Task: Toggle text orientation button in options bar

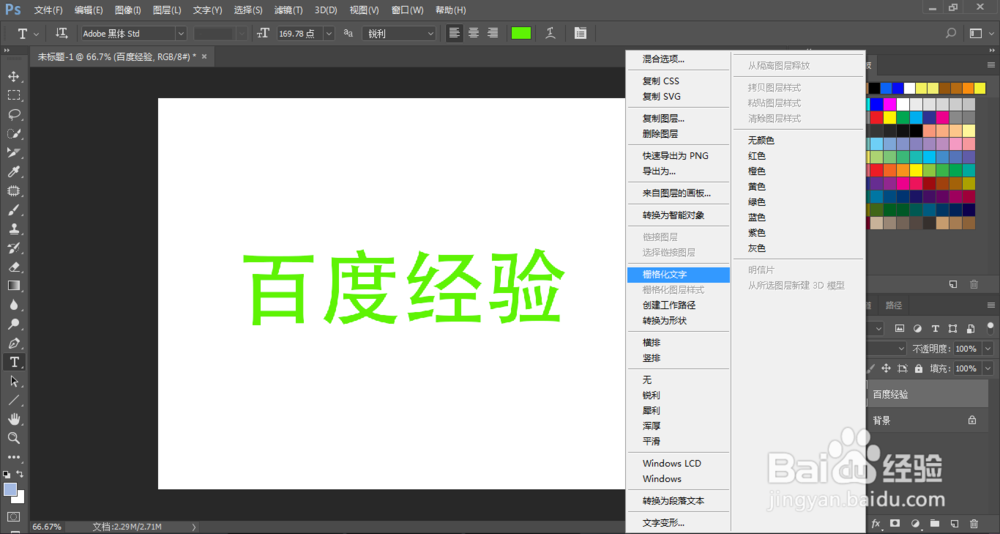Action: click(x=62, y=33)
